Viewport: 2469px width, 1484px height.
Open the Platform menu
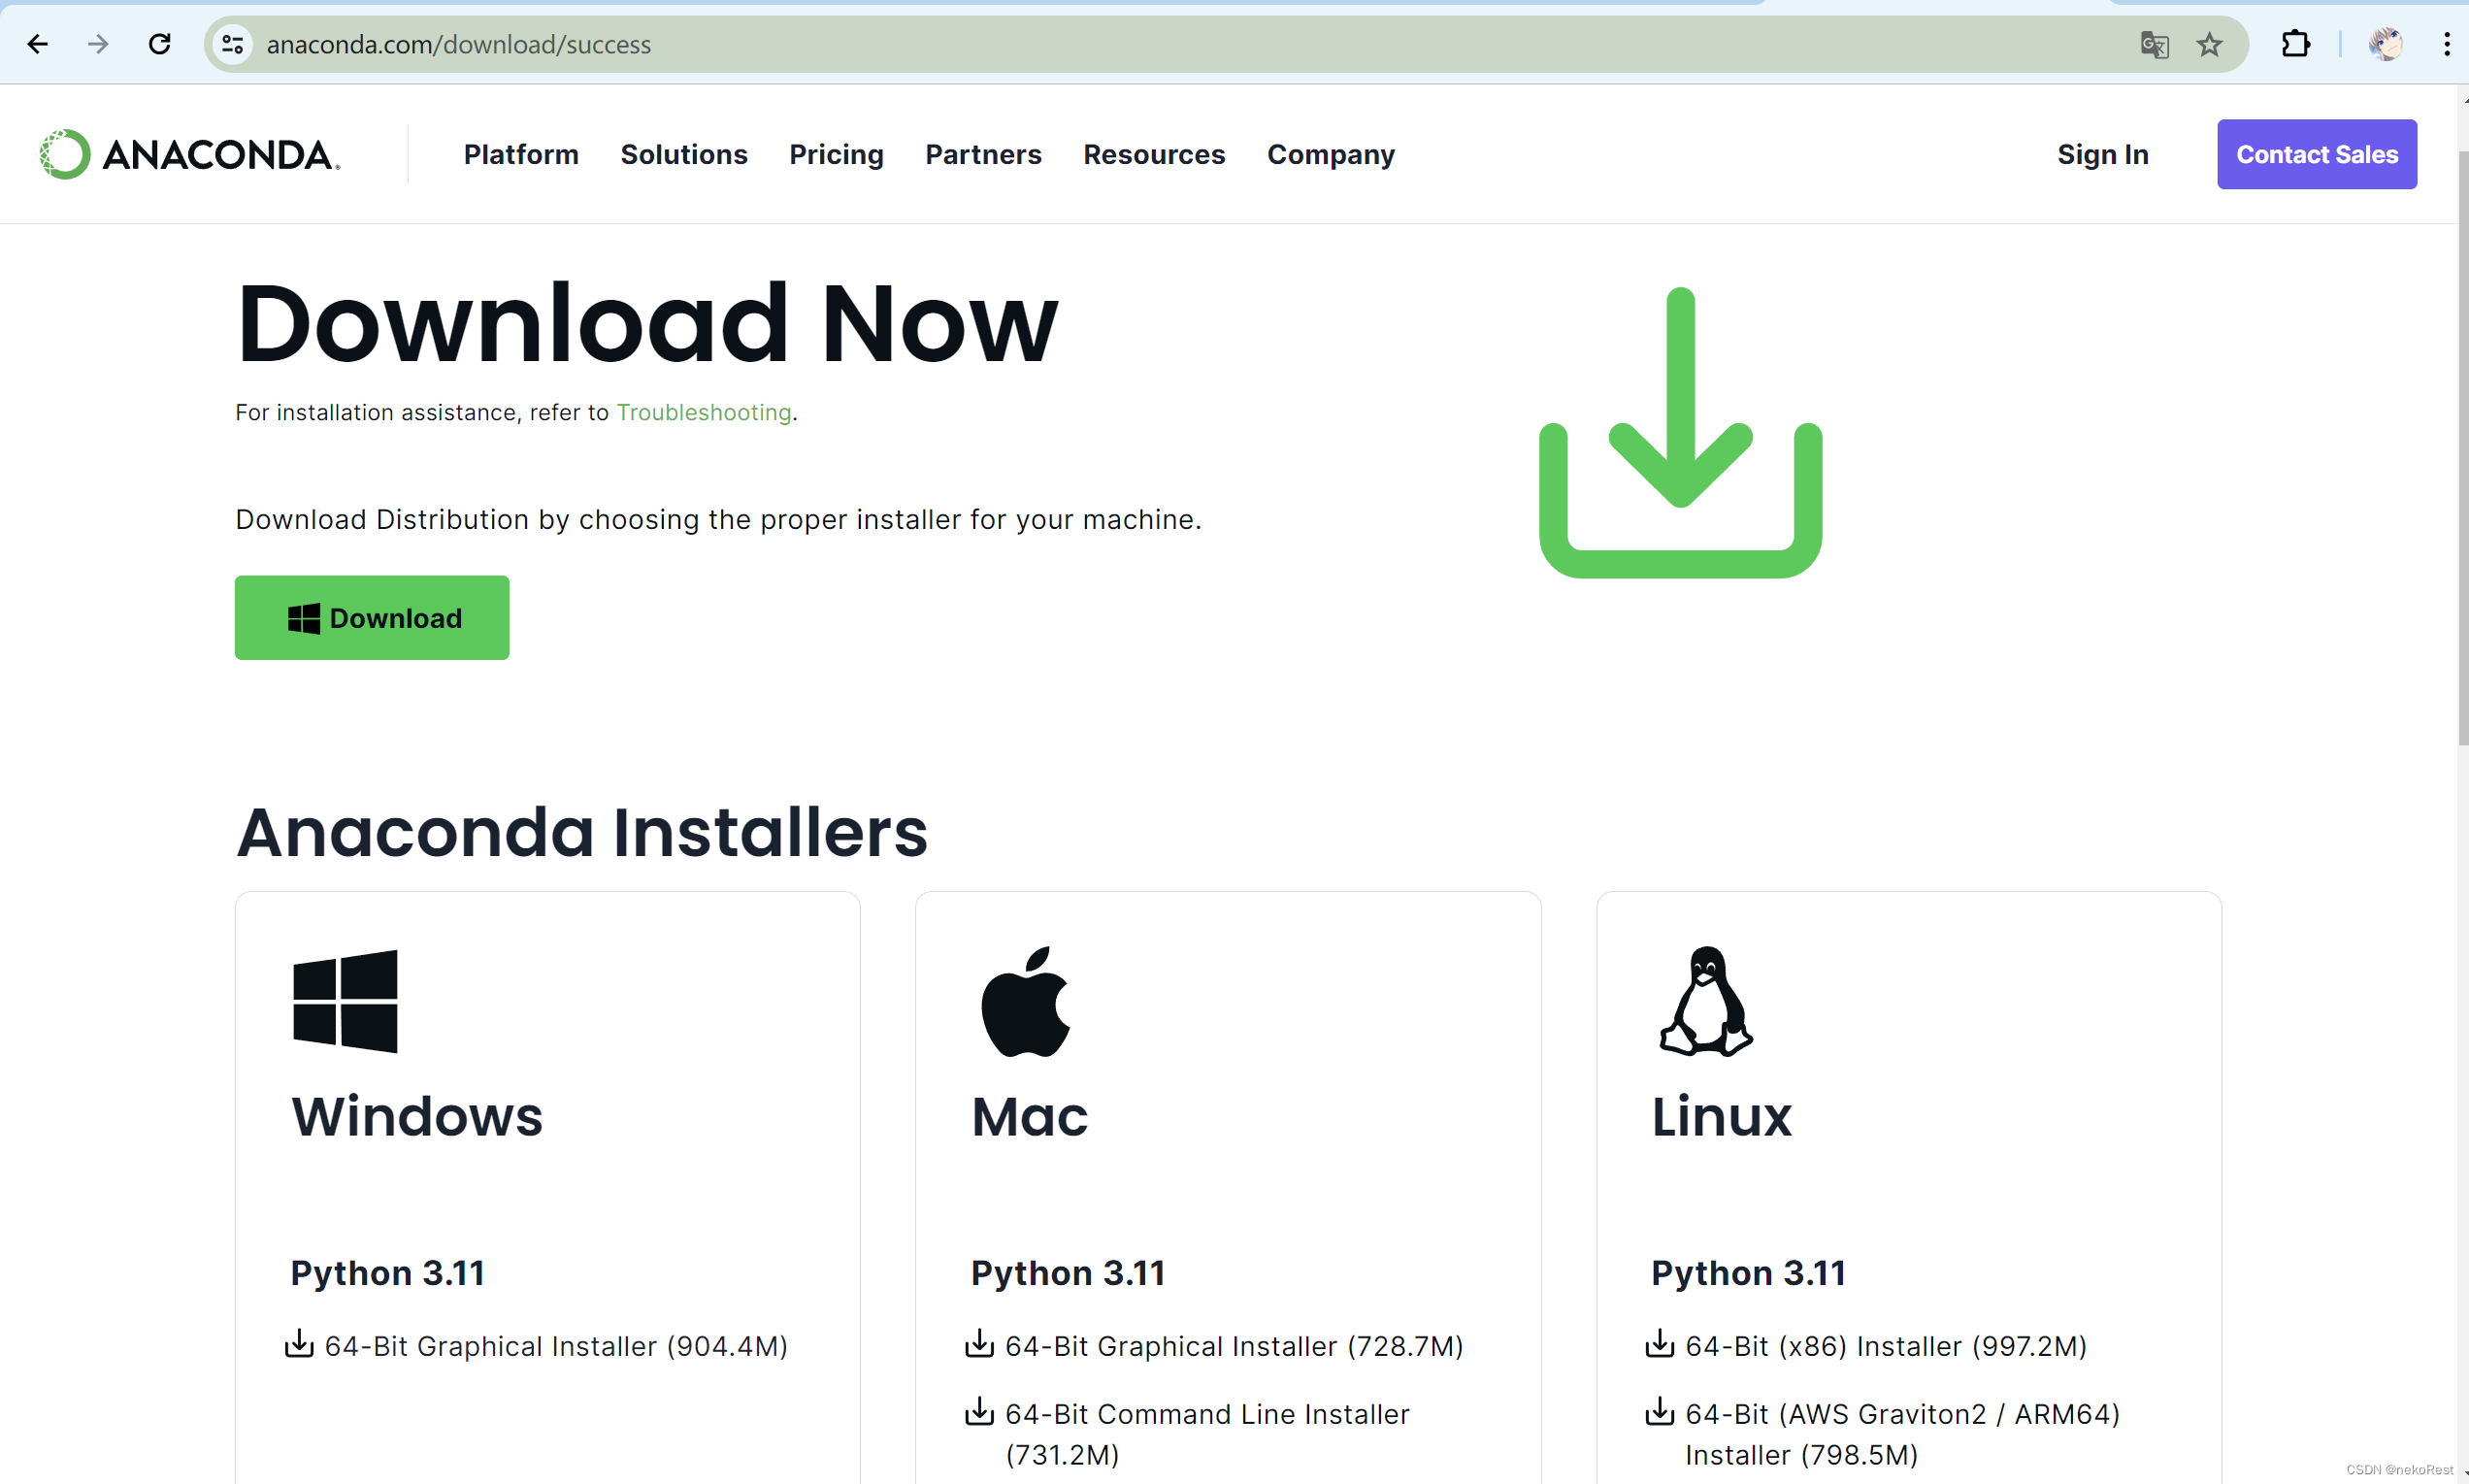[521, 154]
